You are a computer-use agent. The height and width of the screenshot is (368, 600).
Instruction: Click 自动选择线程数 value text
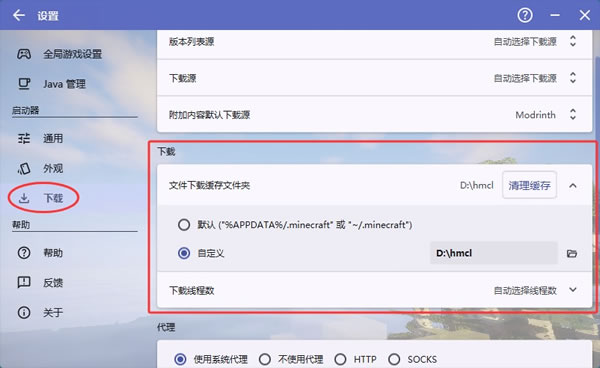coord(525,291)
